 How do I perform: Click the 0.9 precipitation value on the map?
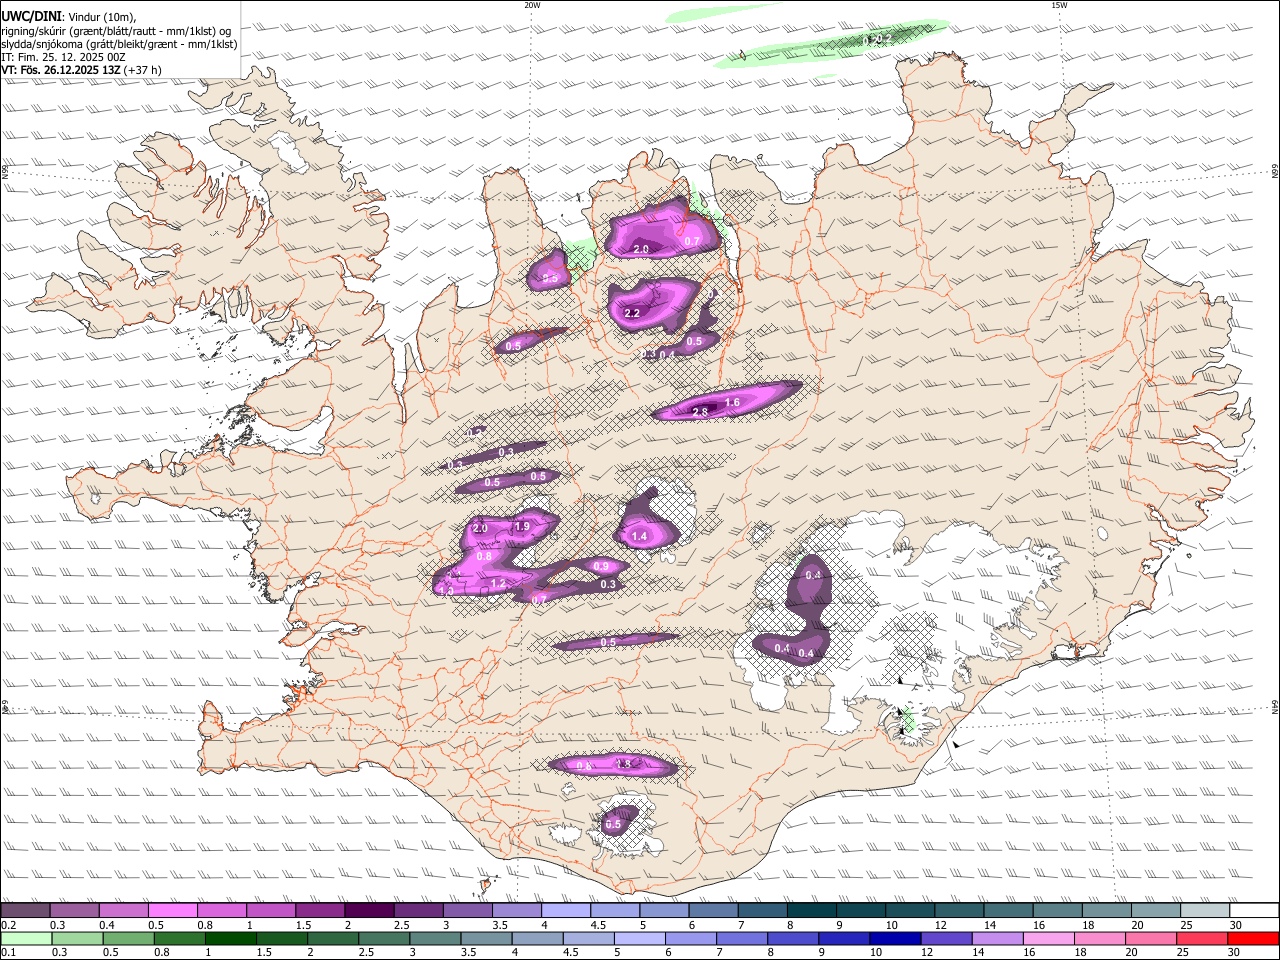[x=601, y=566]
